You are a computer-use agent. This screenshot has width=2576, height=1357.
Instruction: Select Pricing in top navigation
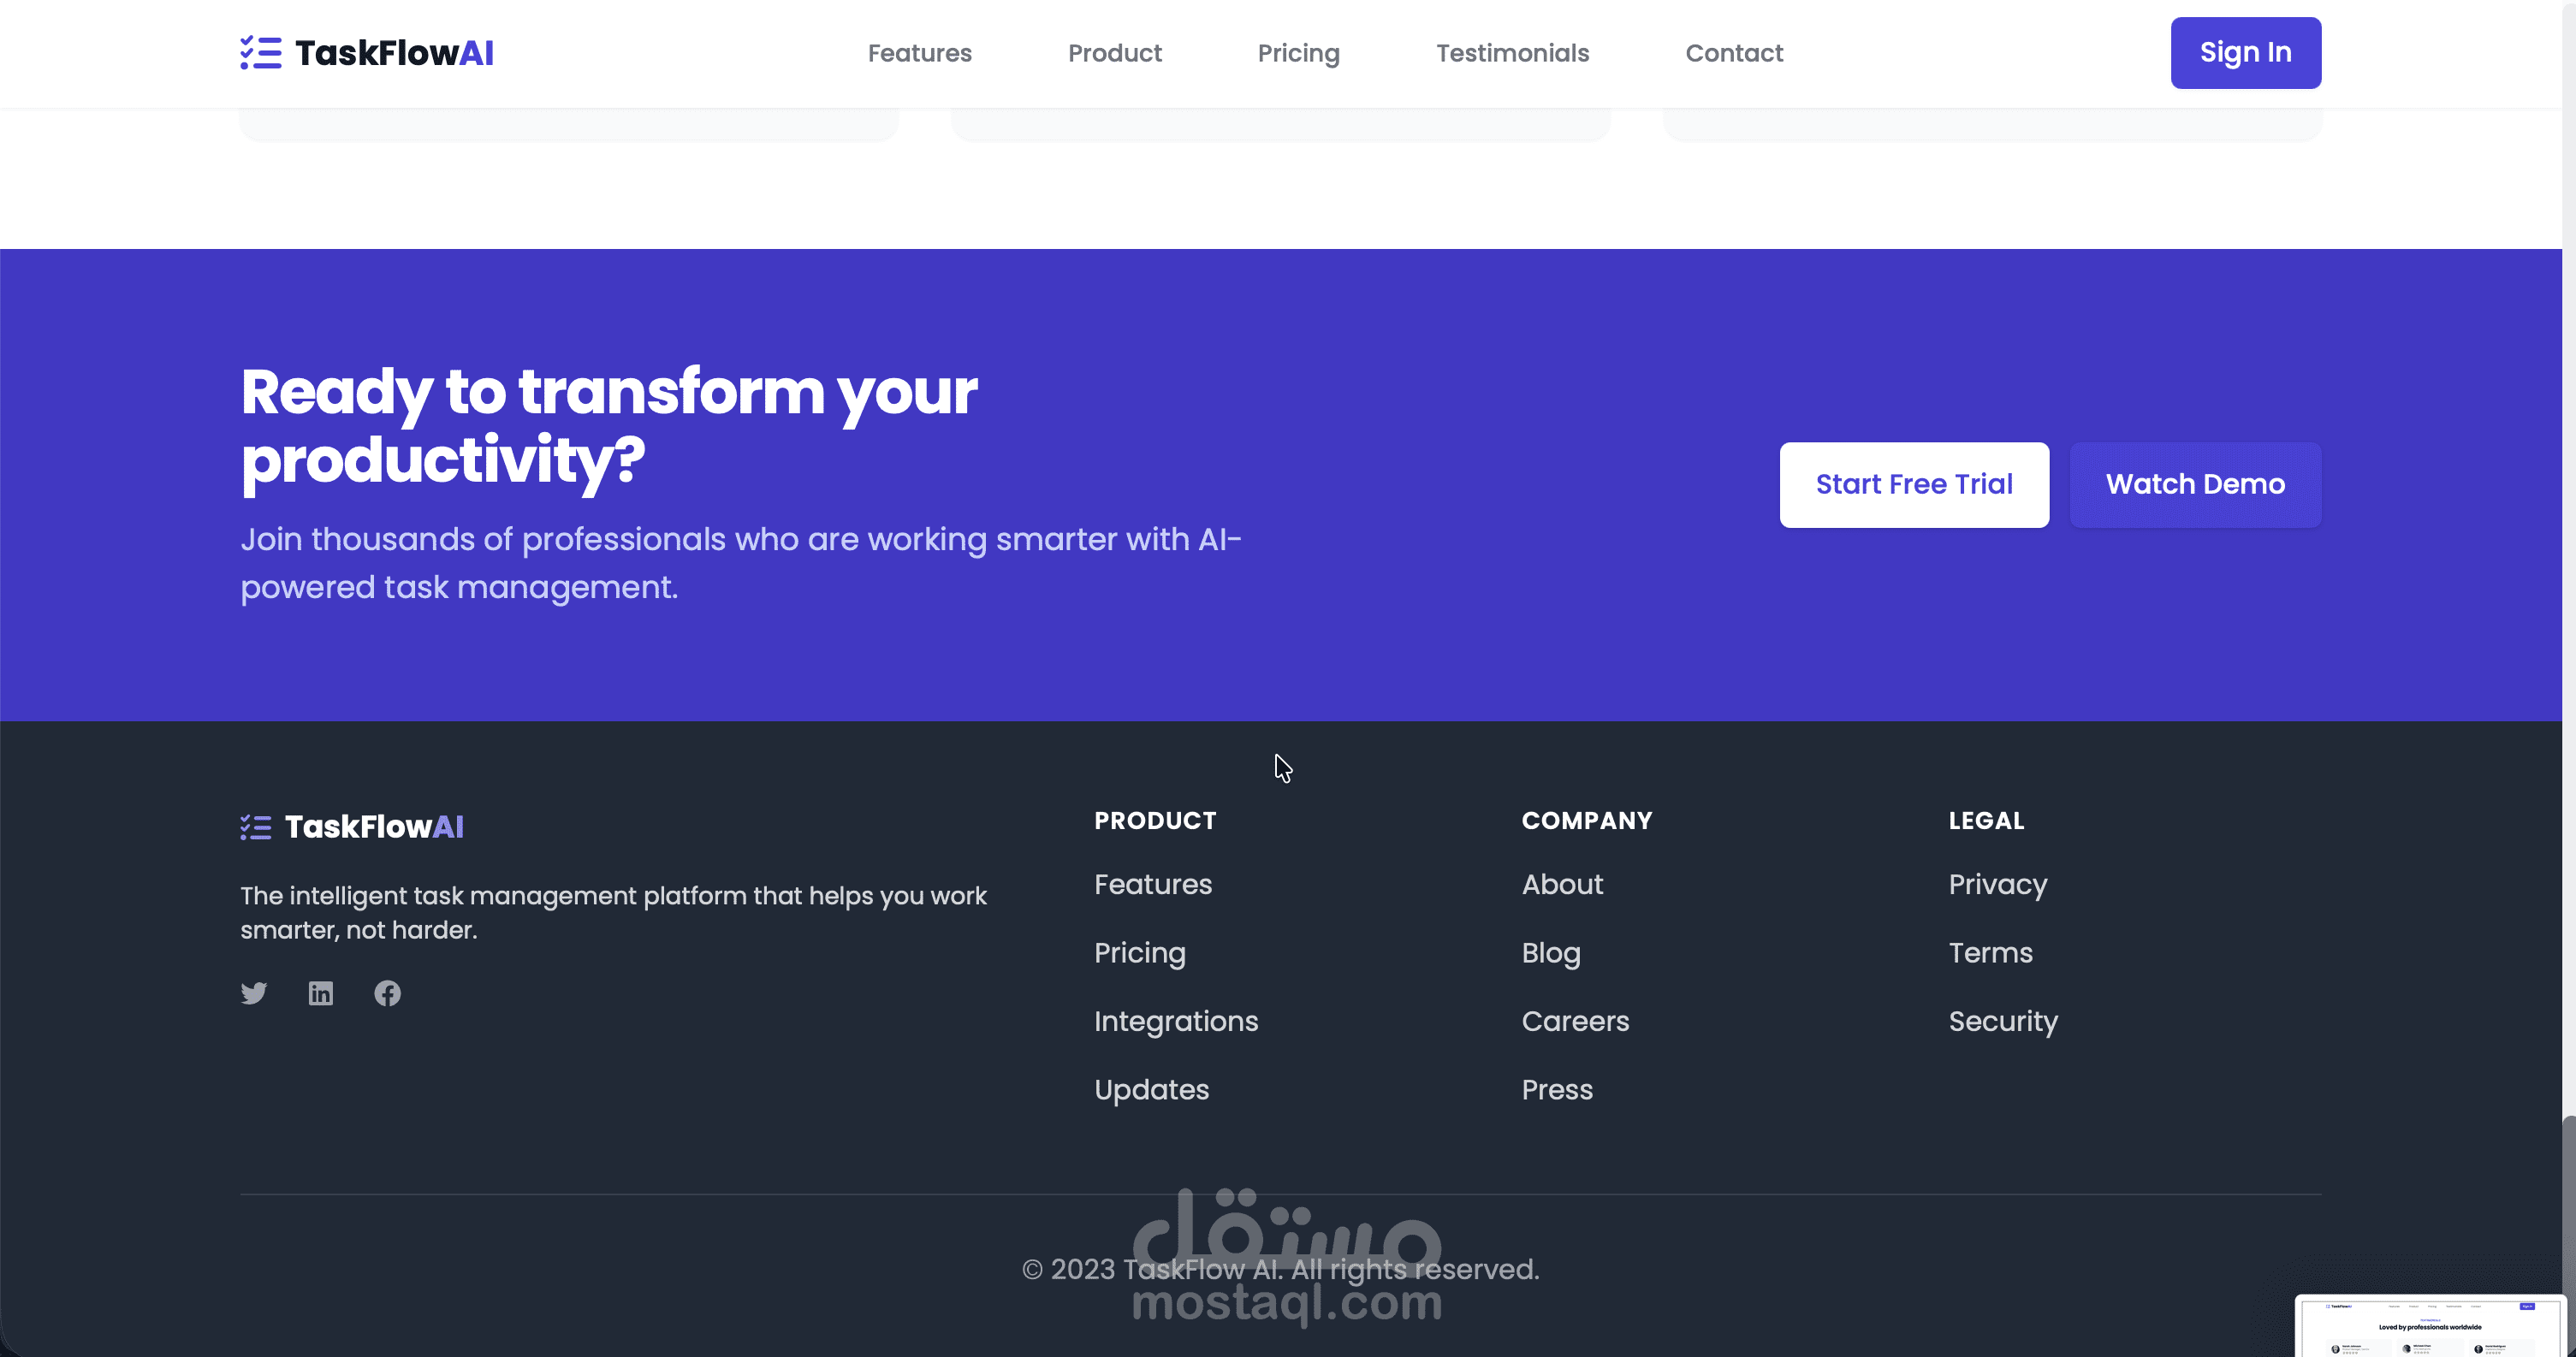click(1298, 53)
